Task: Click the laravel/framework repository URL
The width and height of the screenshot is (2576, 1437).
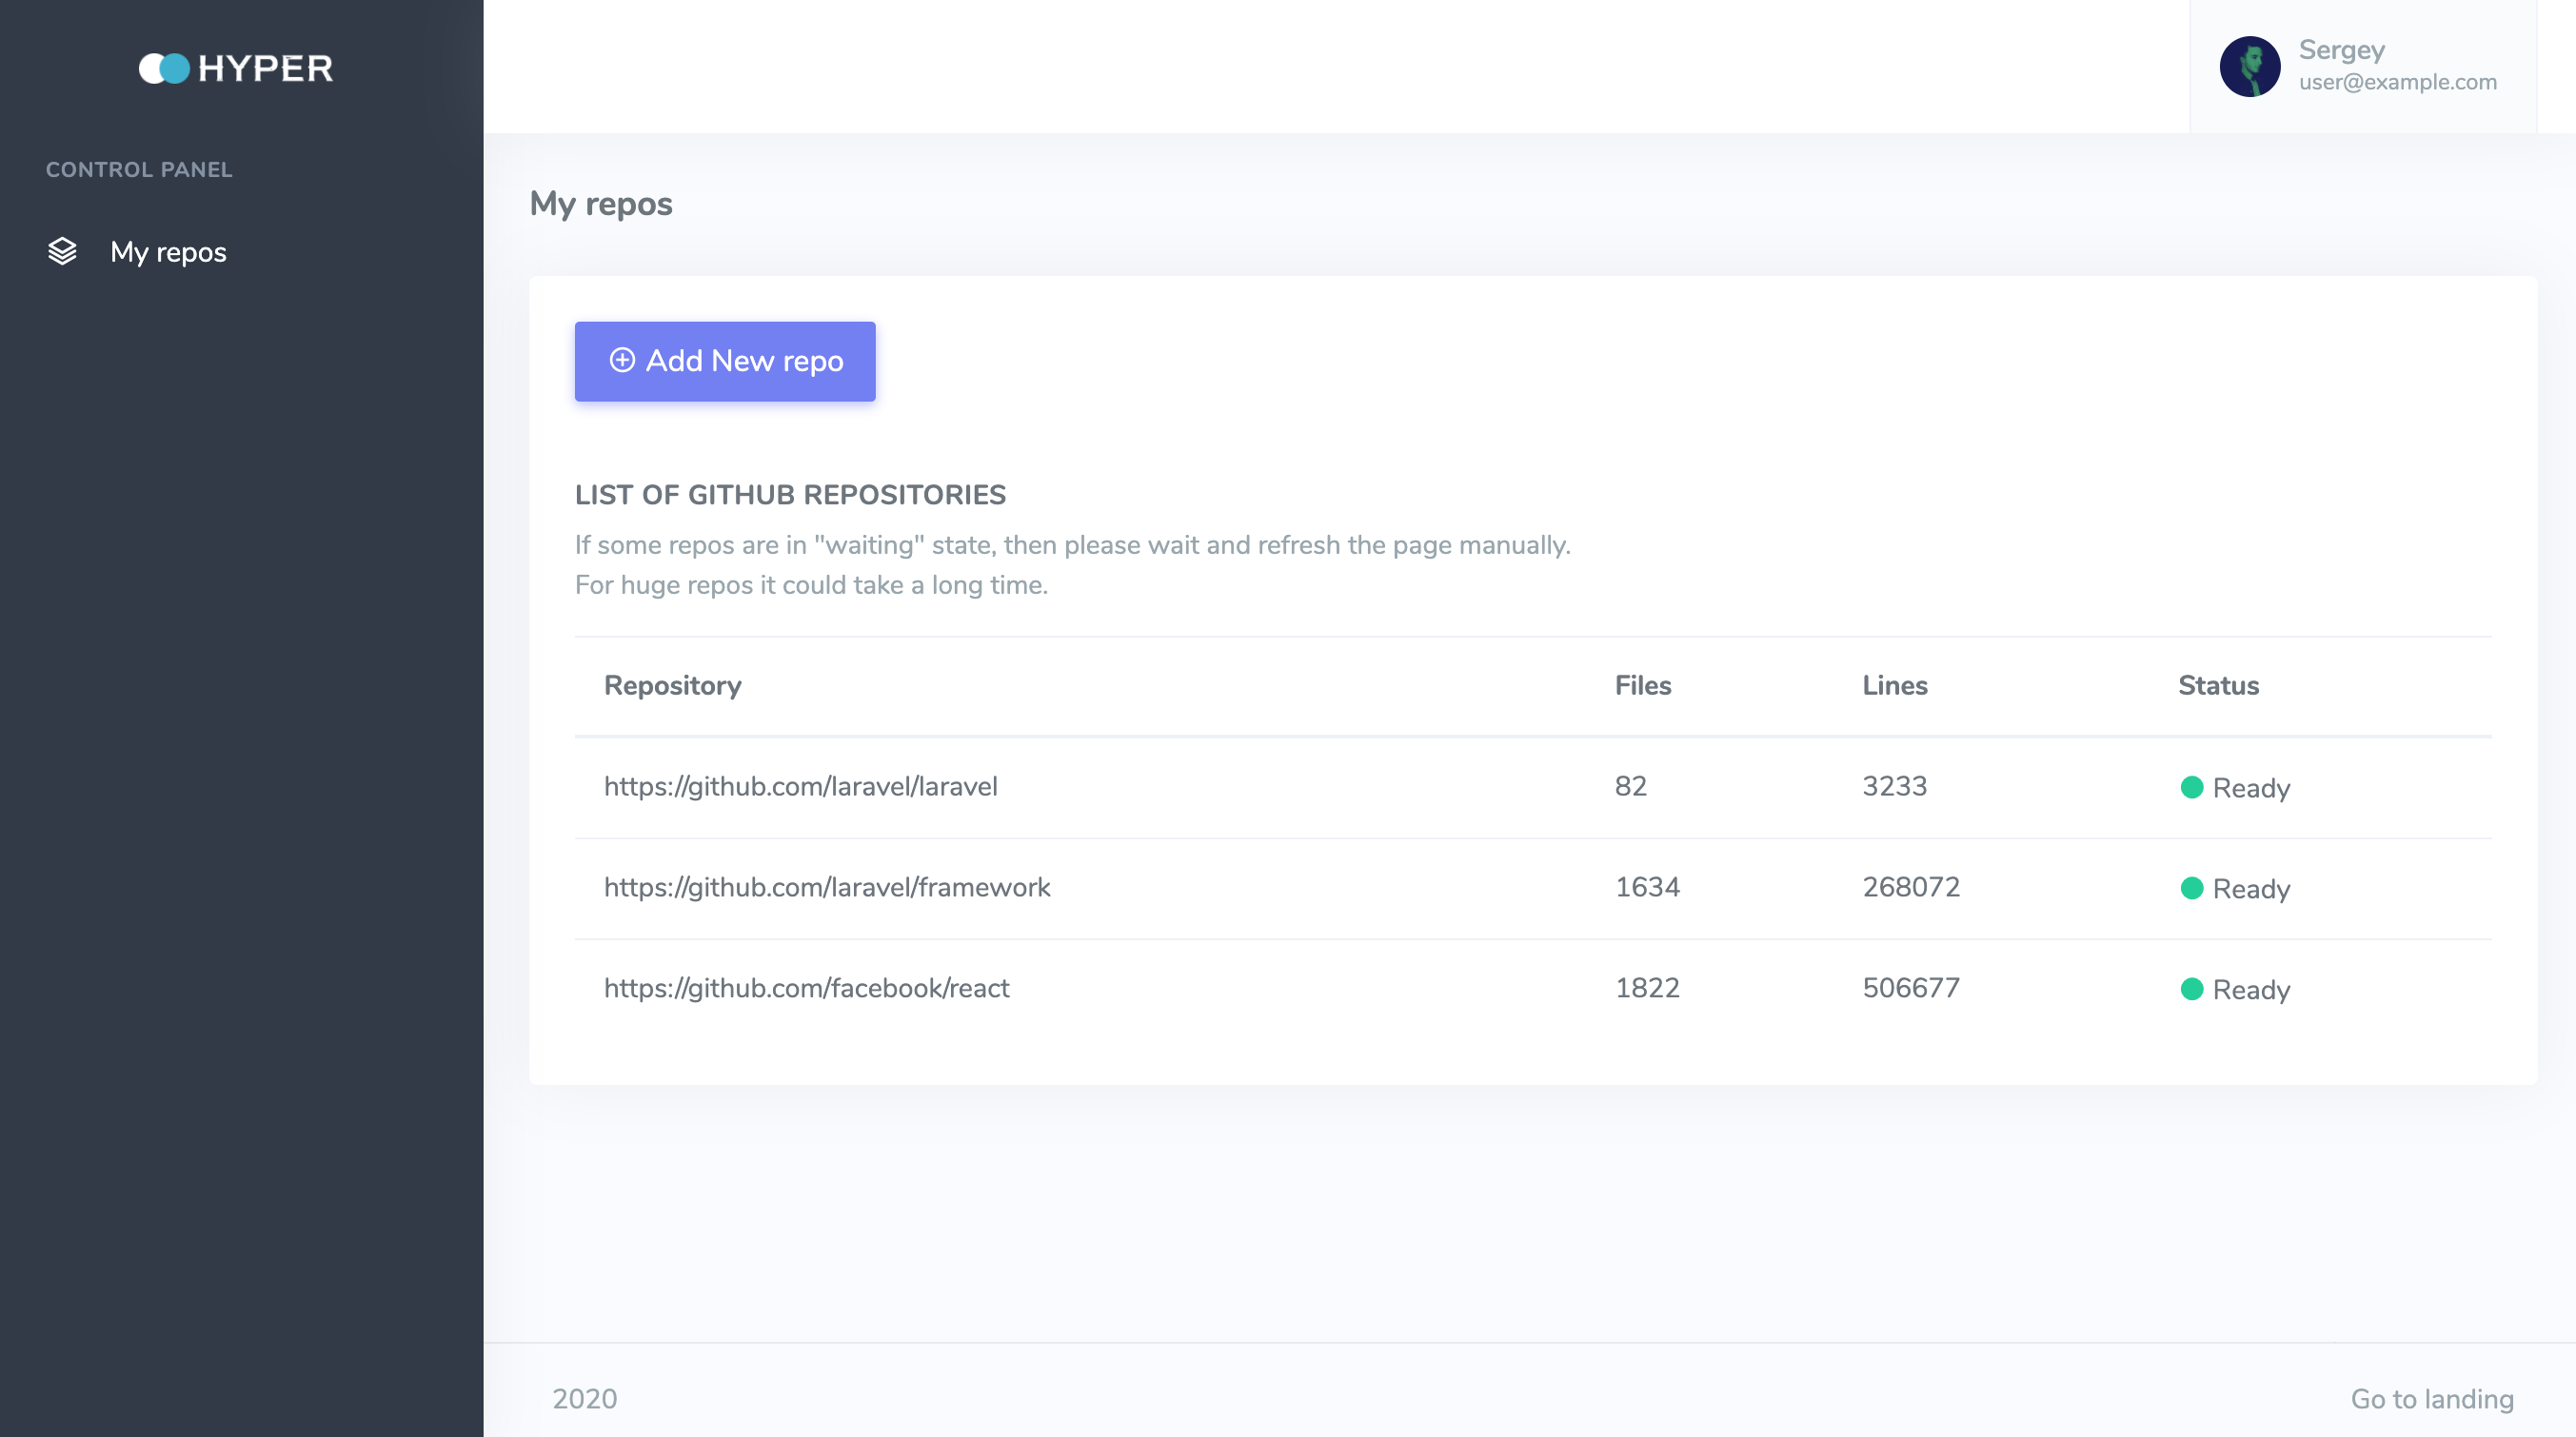Action: [x=827, y=887]
